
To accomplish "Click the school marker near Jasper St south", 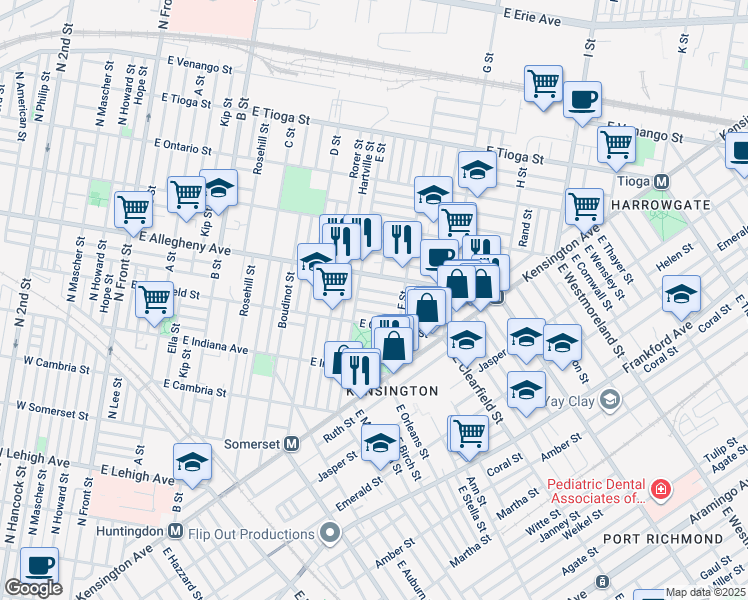I will 380,447.
